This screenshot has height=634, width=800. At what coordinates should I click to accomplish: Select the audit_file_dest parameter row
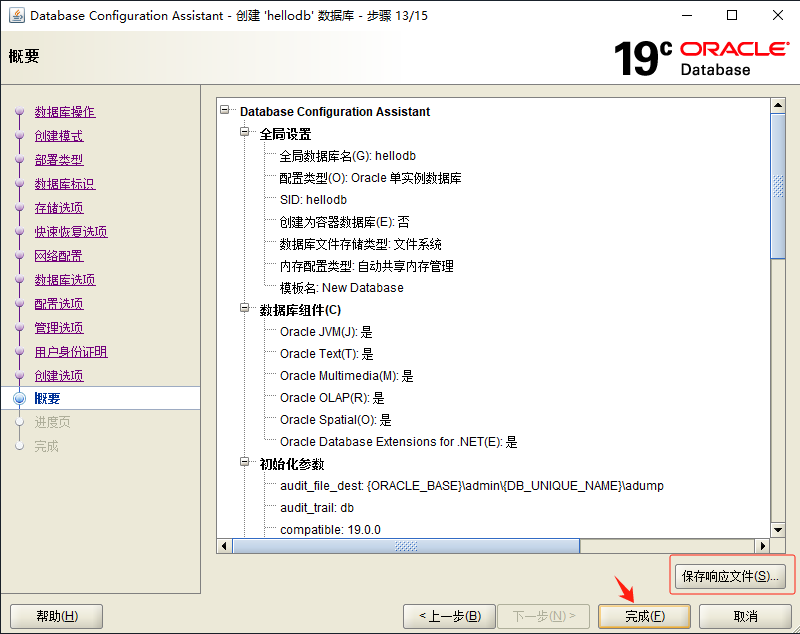pos(471,486)
